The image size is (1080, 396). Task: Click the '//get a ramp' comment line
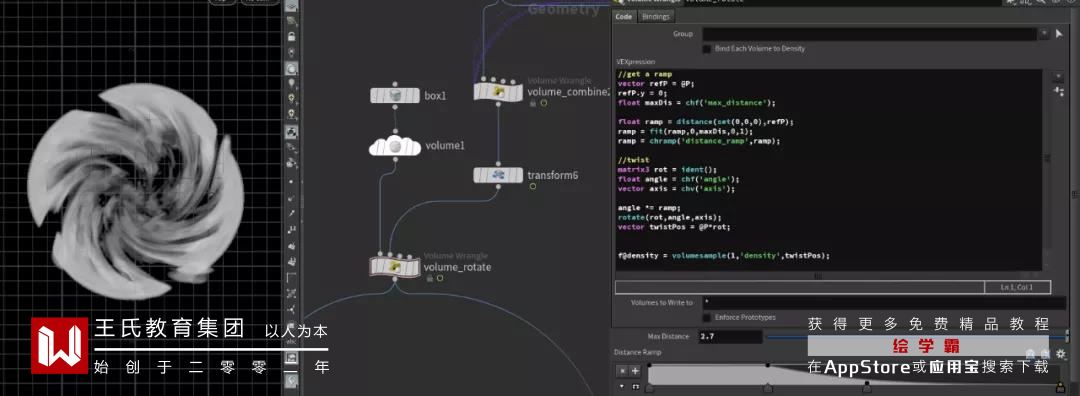(645, 74)
